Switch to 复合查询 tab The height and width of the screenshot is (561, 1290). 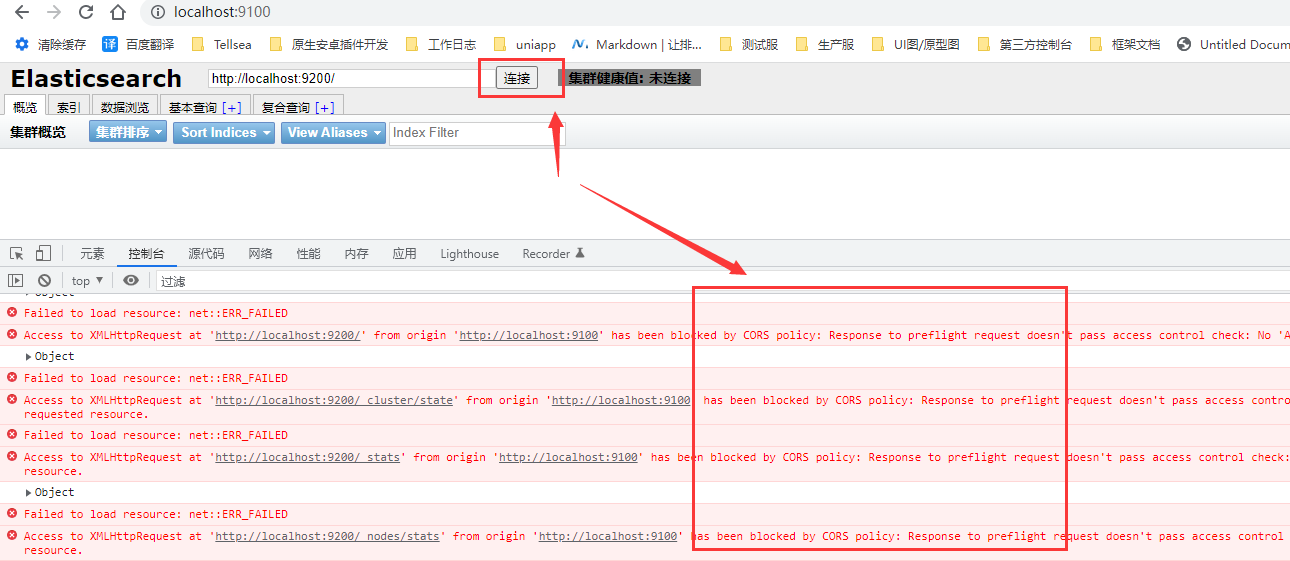point(286,107)
